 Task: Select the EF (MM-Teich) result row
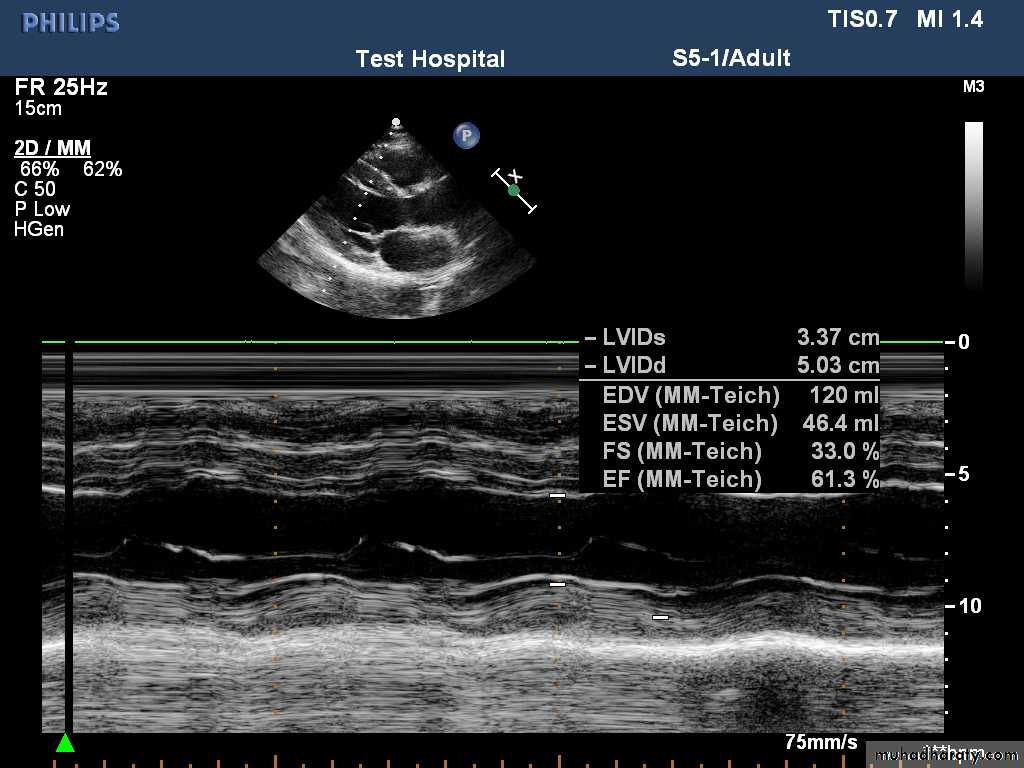coord(740,480)
